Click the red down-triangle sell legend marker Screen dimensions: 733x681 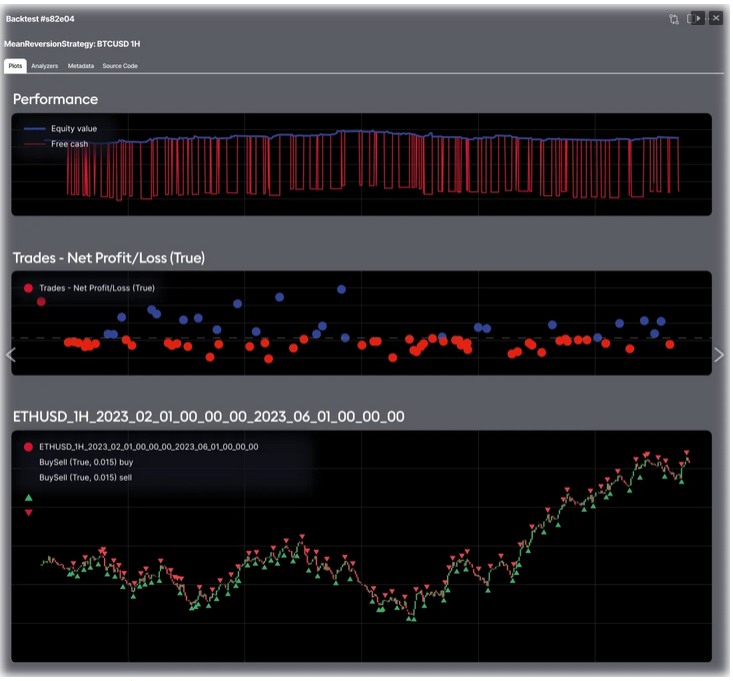click(x=28, y=513)
